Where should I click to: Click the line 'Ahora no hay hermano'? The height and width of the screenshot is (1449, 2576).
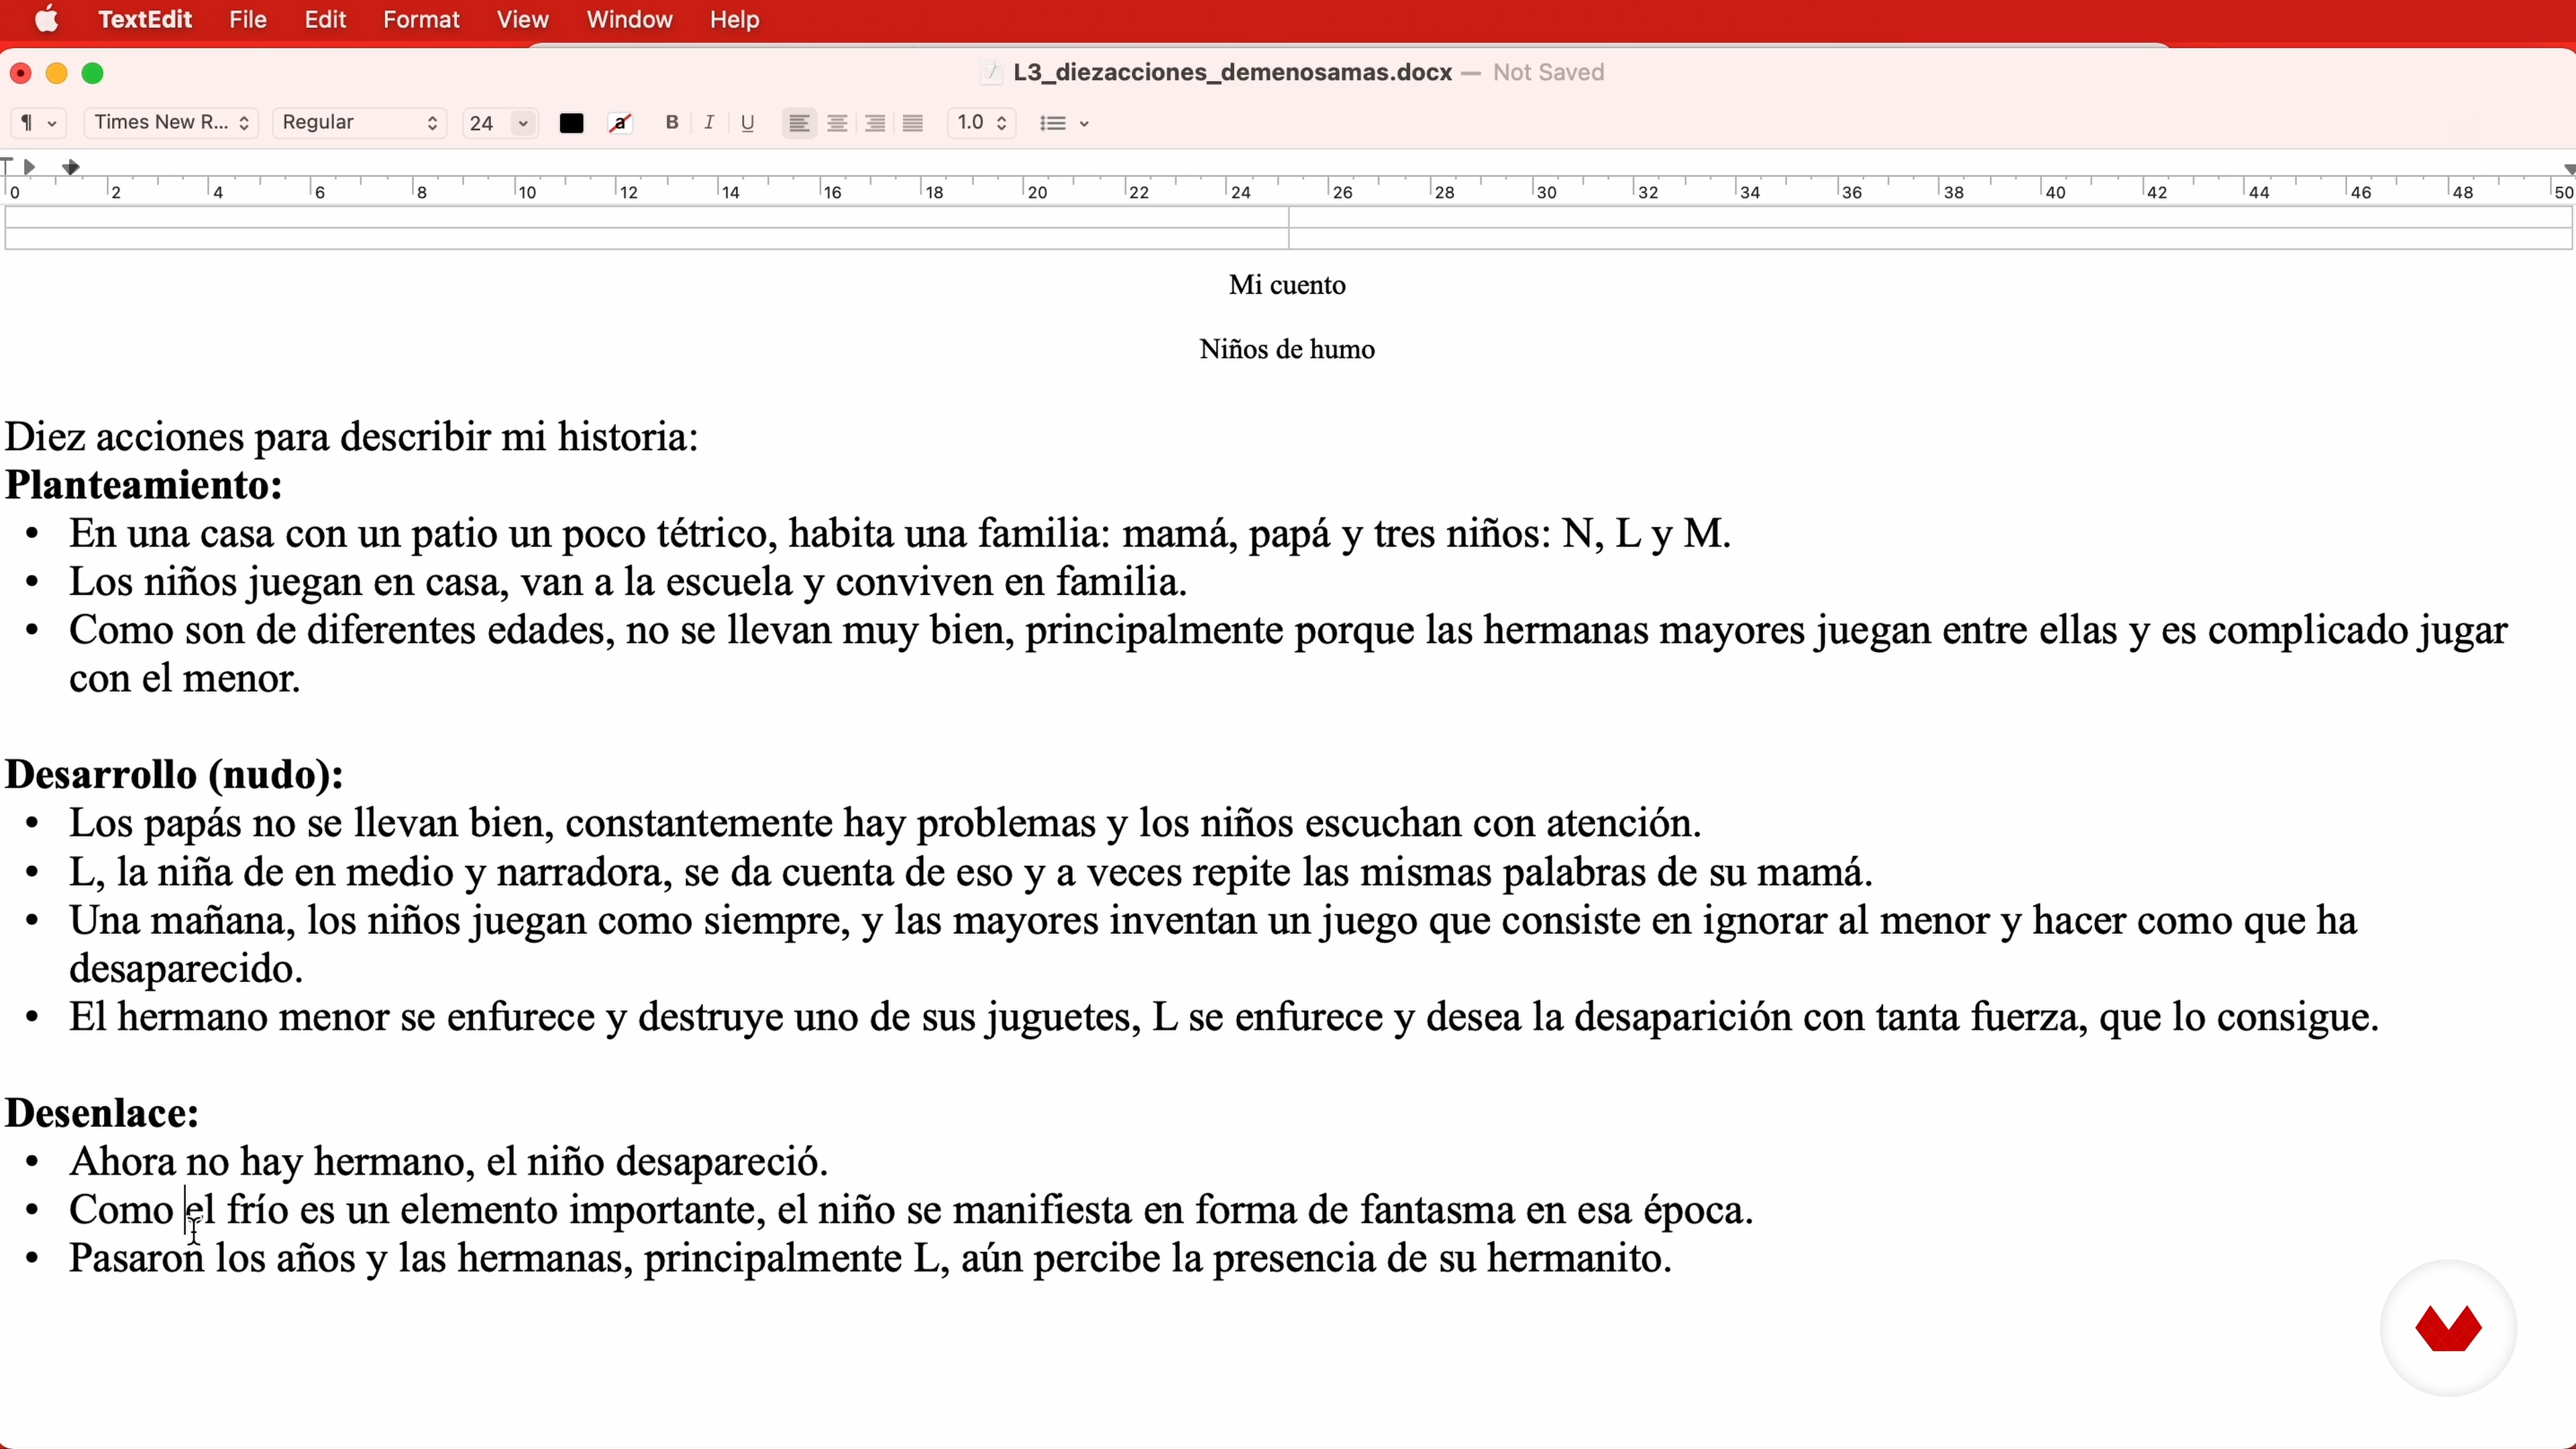(x=449, y=1162)
